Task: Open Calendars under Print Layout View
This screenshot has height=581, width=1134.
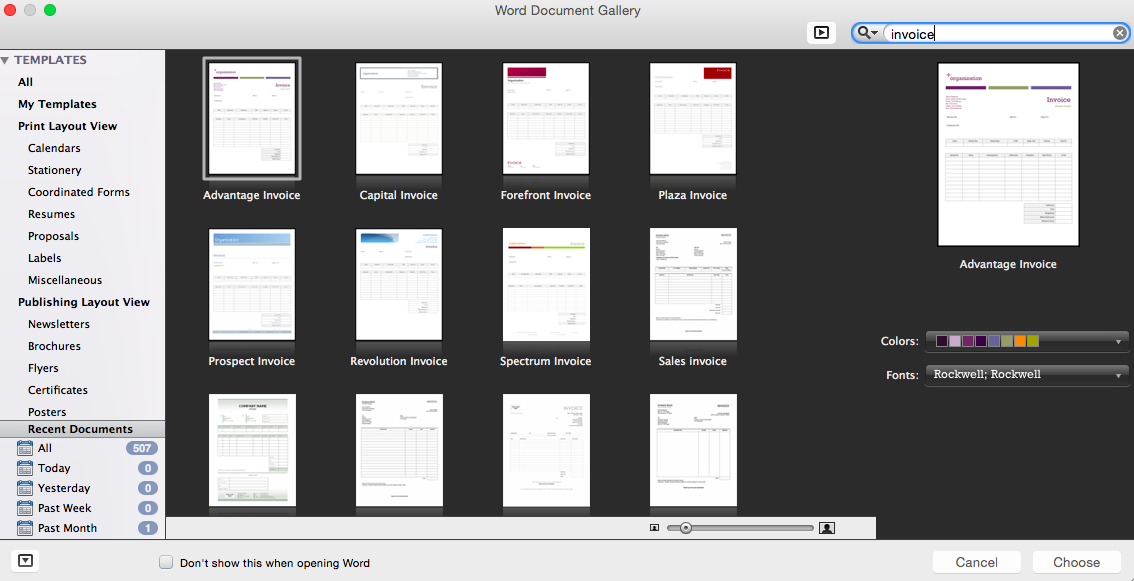Action: coord(54,147)
